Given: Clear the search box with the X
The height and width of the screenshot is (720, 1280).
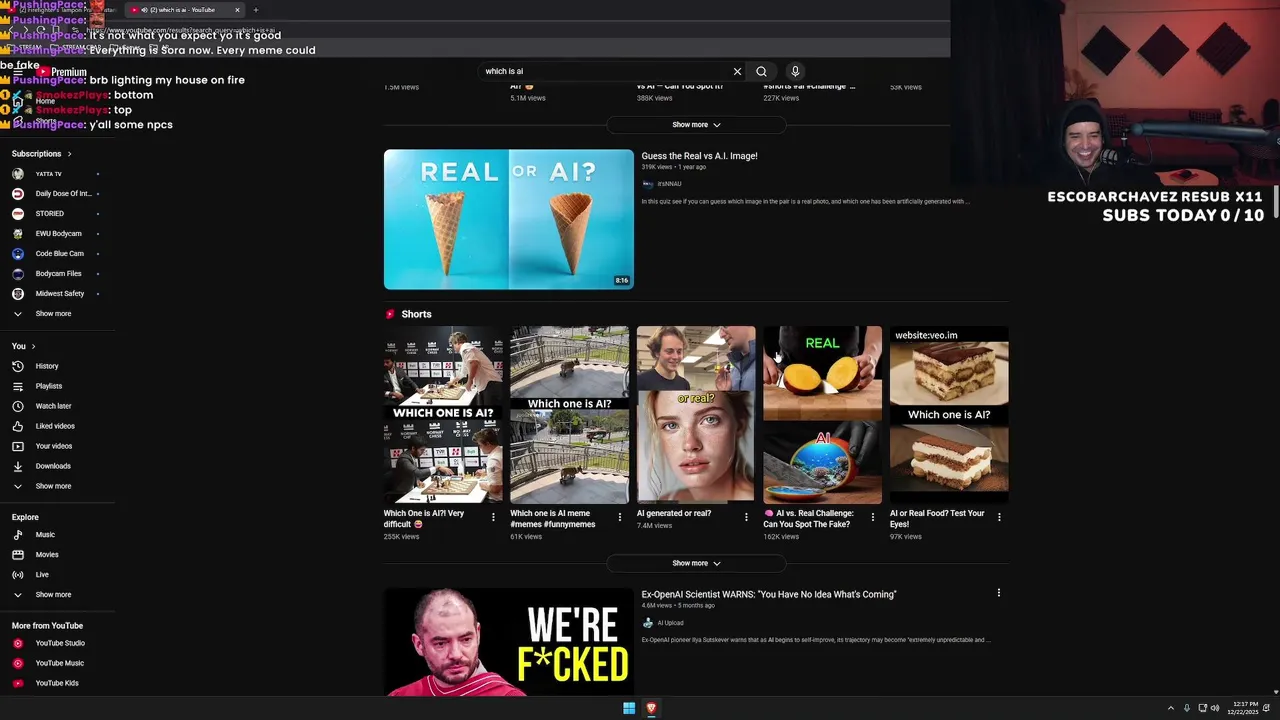Looking at the screenshot, I should click(737, 71).
